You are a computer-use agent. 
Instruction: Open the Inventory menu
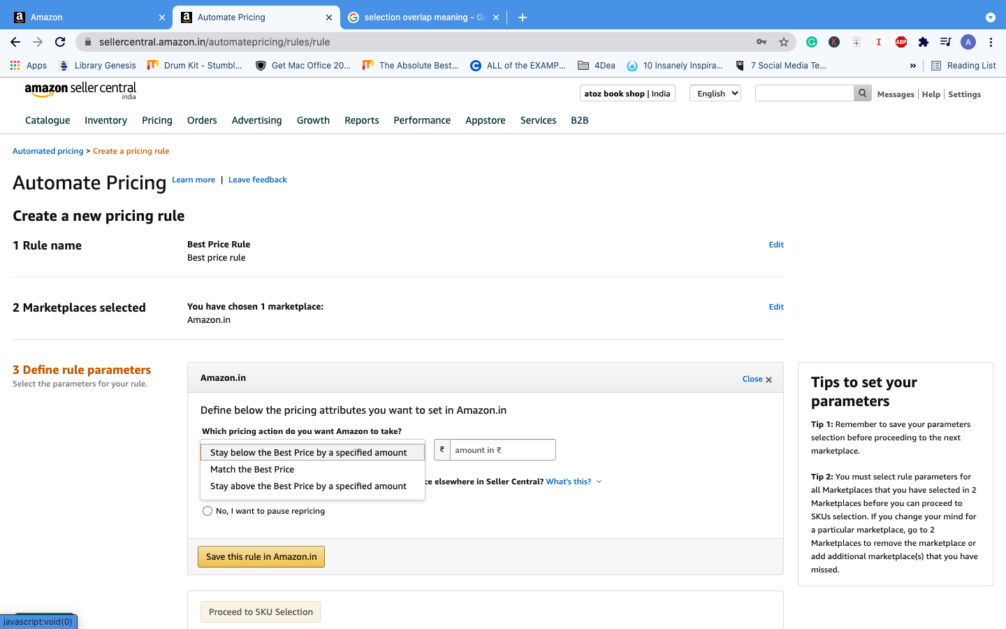tap(106, 120)
